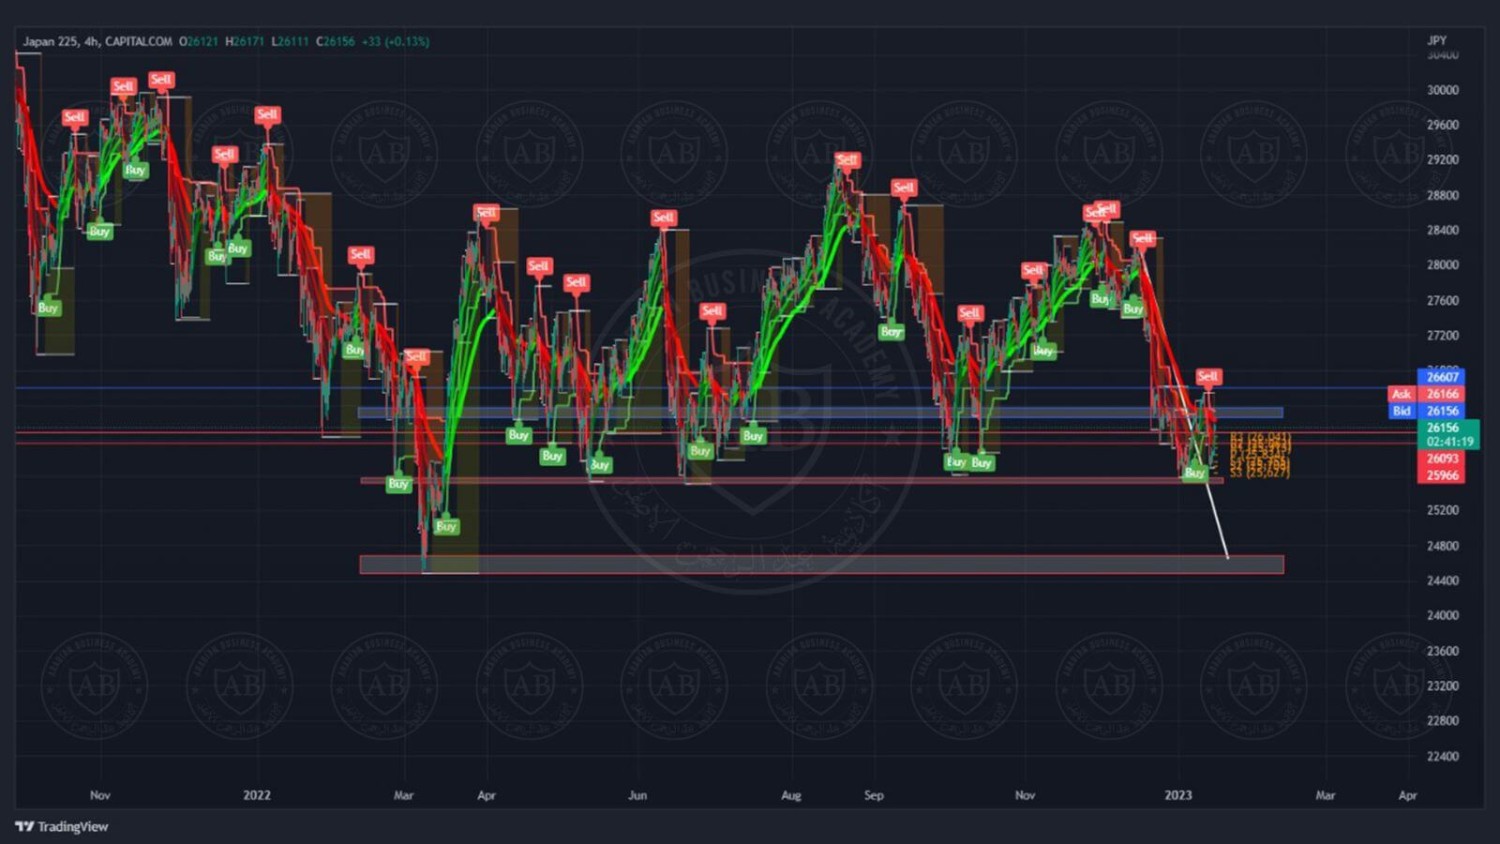Click the Ask price 26166 tag
Image resolution: width=1500 pixels, height=844 pixels.
pyautogui.click(x=1442, y=394)
